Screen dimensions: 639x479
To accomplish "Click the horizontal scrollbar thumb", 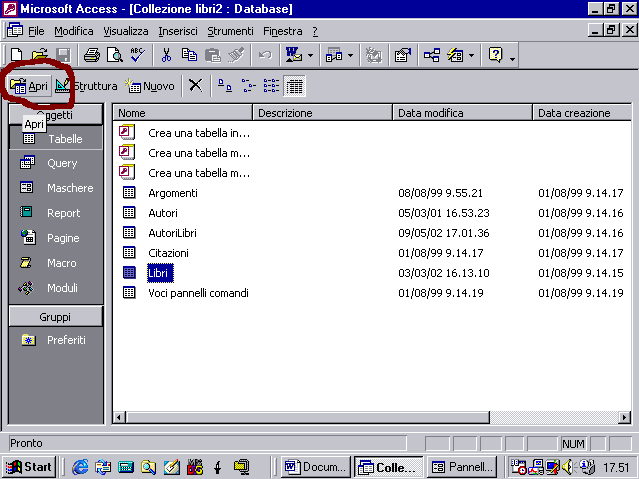I will coord(308,417).
